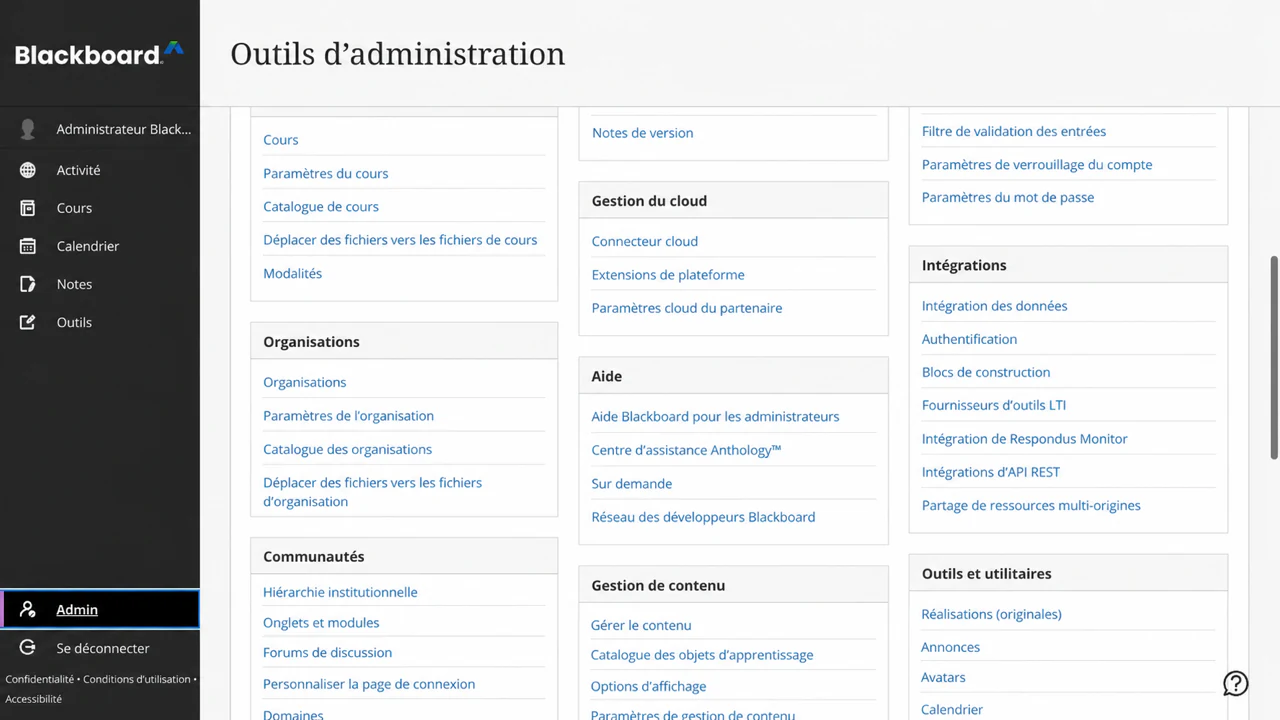
Task: Click the Admin person icon
Action: coord(28,609)
